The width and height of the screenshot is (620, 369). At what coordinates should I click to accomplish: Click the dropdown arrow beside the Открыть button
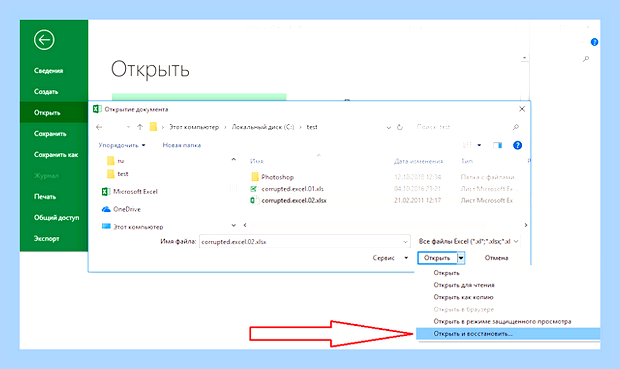pyautogui.click(x=461, y=258)
